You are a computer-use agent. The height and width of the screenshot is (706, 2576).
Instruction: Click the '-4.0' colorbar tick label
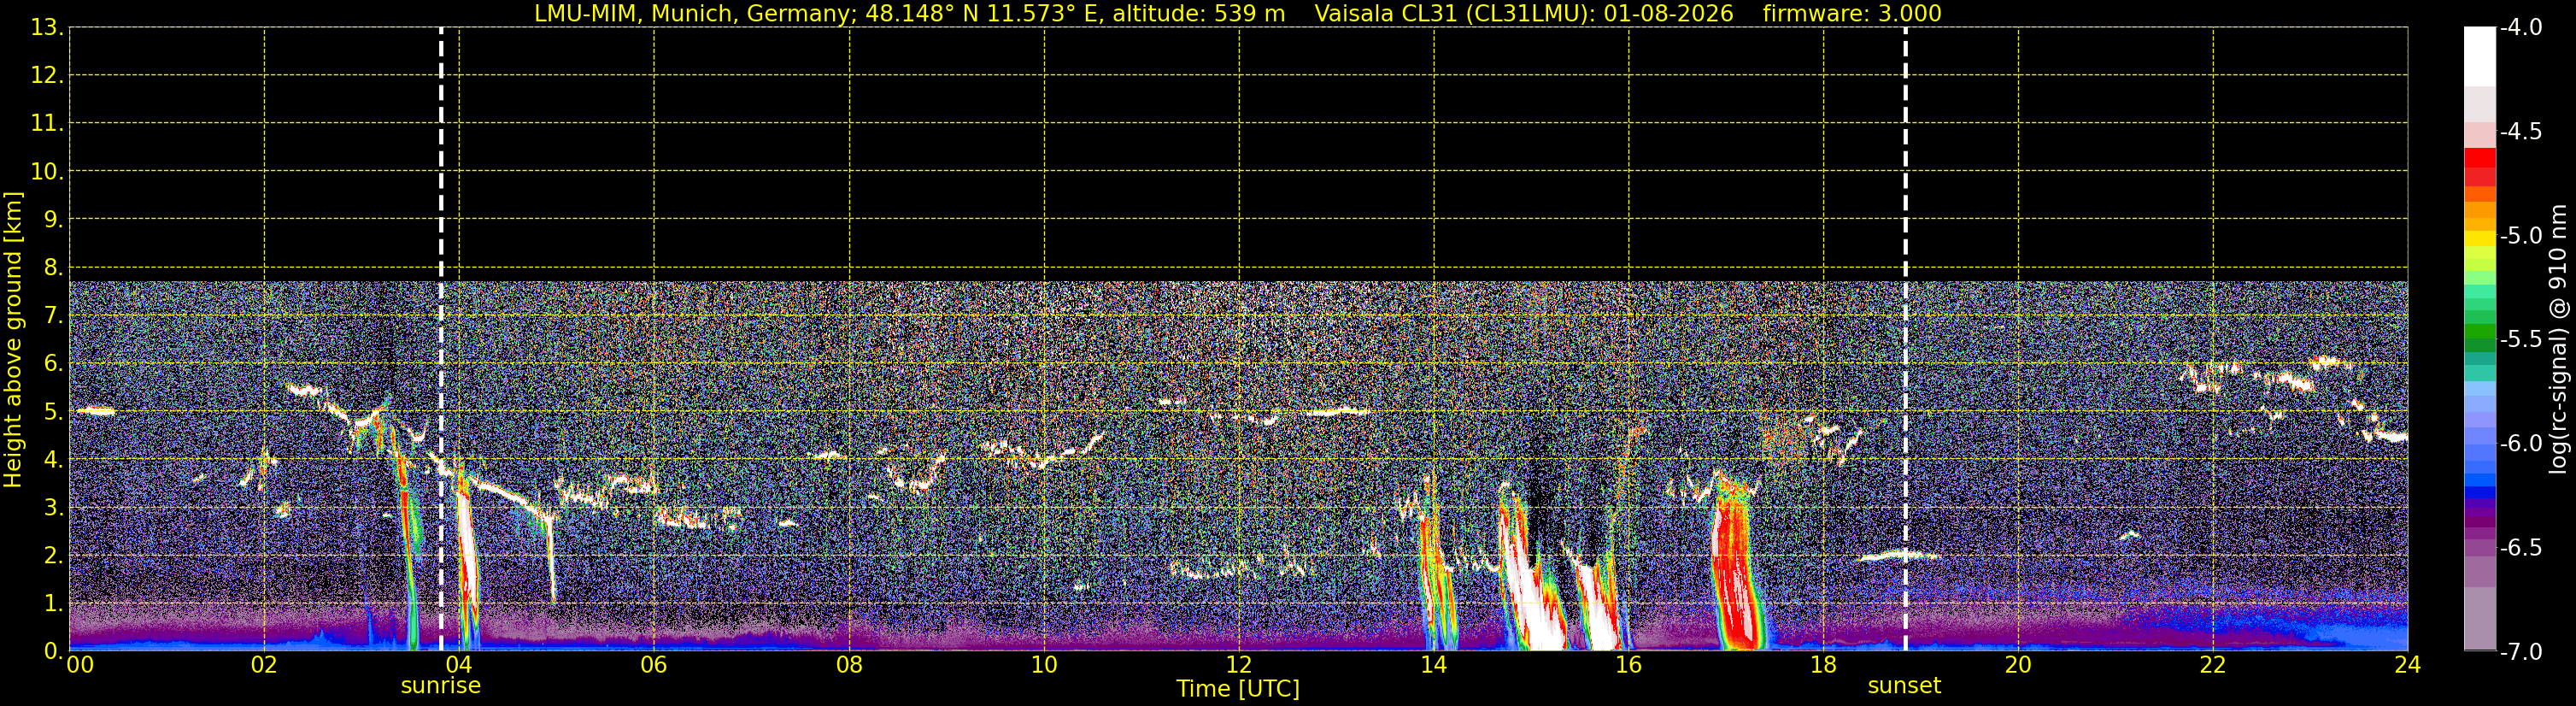(2521, 27)
